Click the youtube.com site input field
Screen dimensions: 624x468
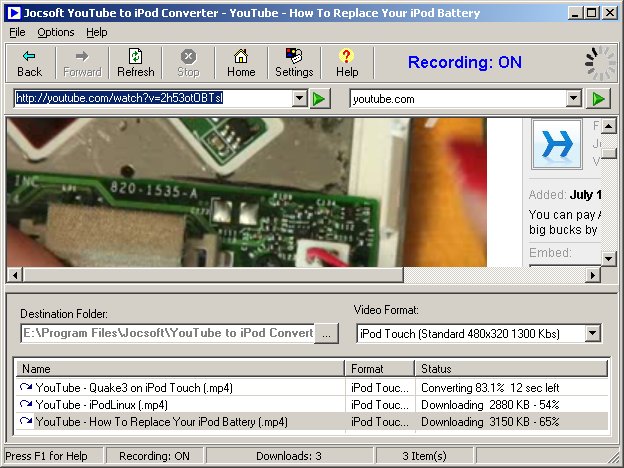[x=458, y=99]
